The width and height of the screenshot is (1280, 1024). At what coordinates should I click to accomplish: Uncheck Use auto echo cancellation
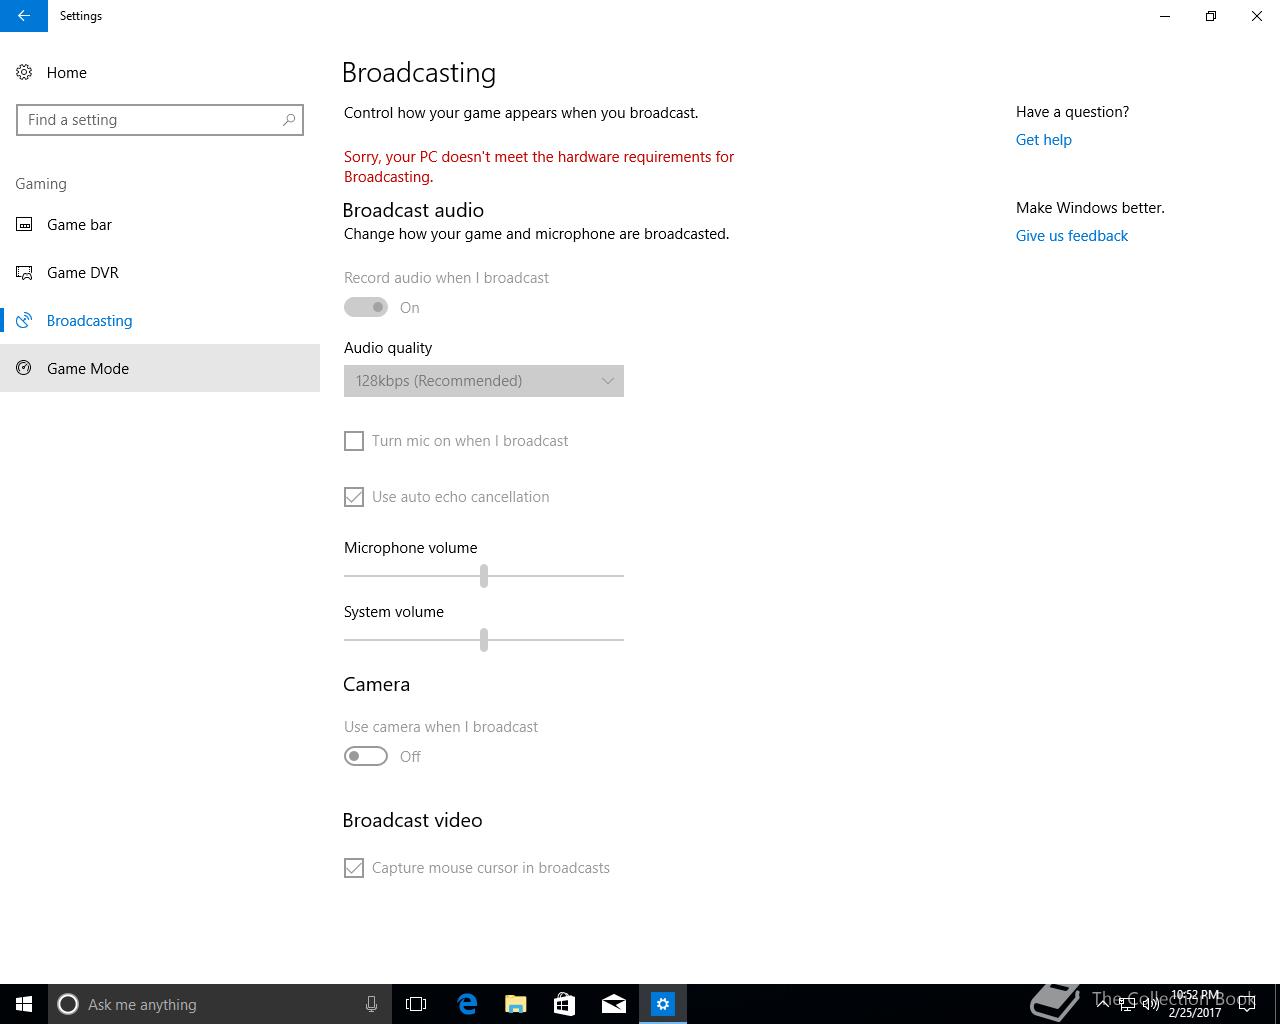tap(354, 497)
